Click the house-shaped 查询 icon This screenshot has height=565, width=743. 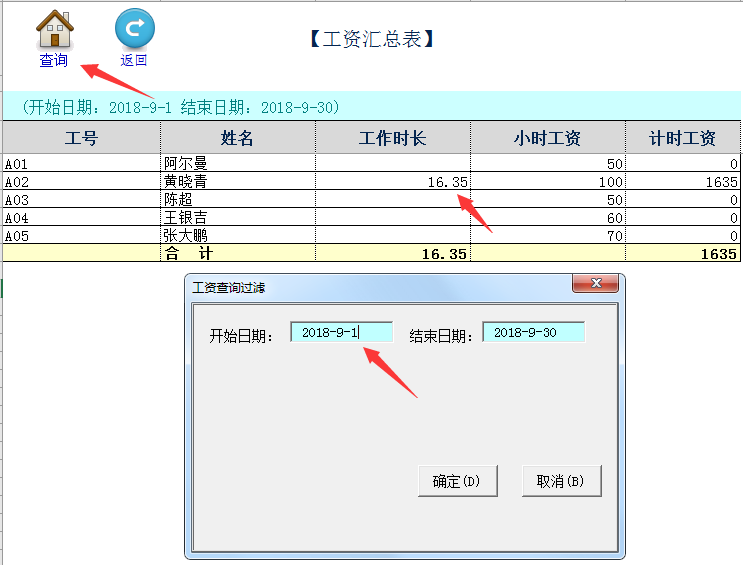54,29
